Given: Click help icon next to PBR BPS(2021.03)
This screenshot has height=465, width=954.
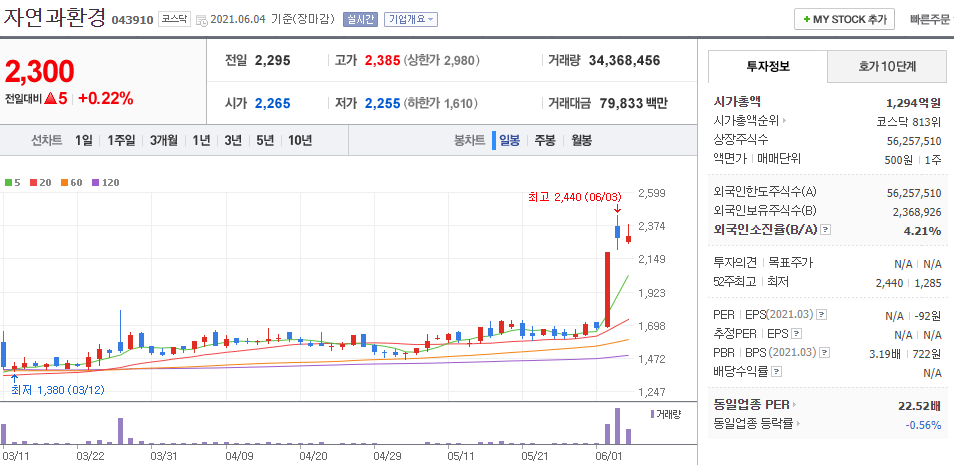Looking at the screenshot, I should click(x=823, y=352).
